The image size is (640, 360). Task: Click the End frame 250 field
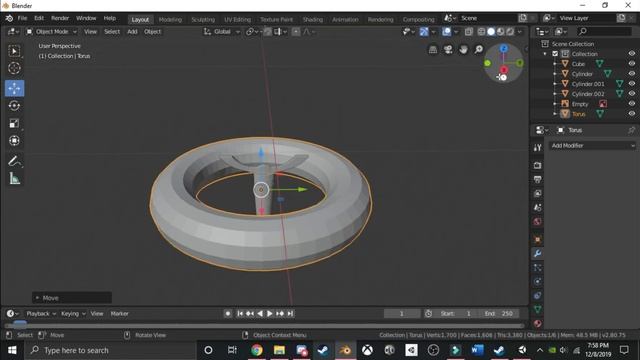click(499, 313)
